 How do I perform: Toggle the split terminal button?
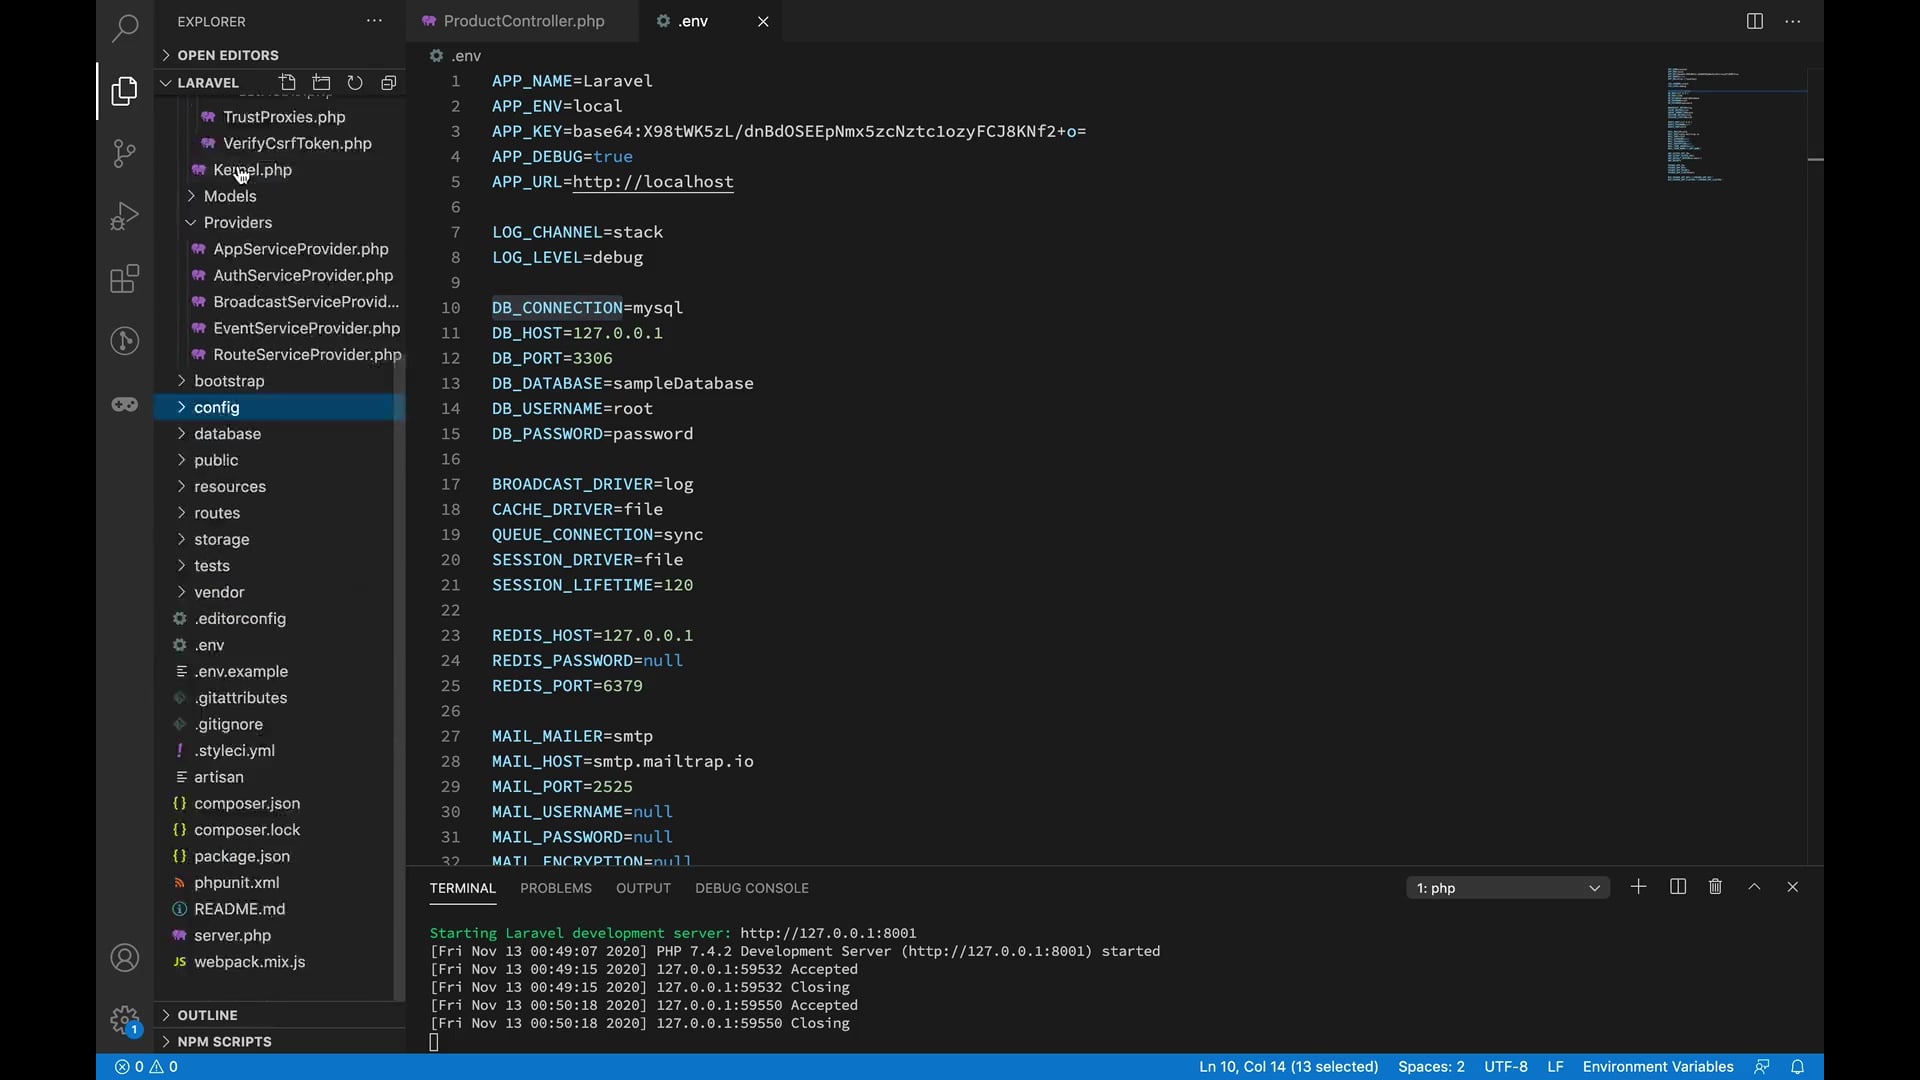[1678, 887]
